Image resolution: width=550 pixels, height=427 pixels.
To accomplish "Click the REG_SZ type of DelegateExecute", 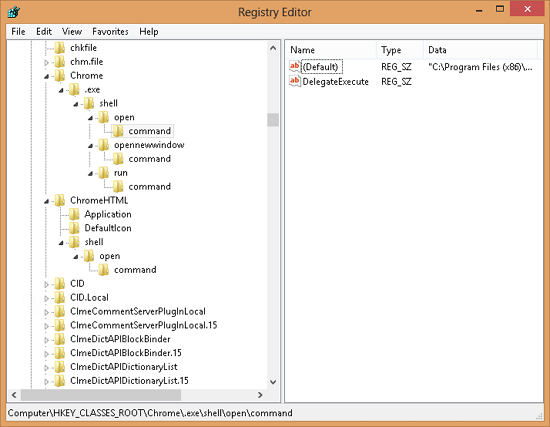I will 396,81.
